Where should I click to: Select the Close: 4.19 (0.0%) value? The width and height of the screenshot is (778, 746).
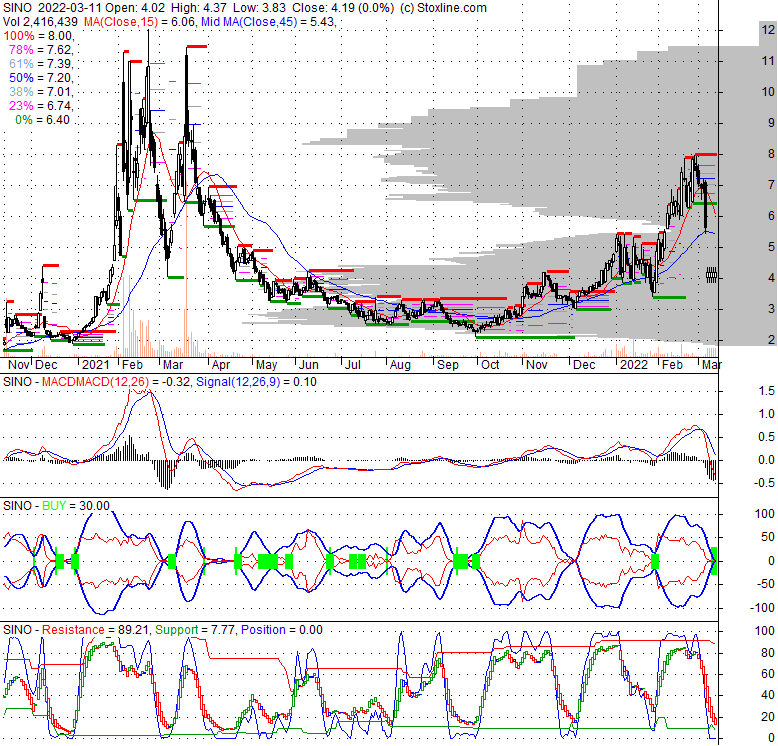click(x=343, y=8)
